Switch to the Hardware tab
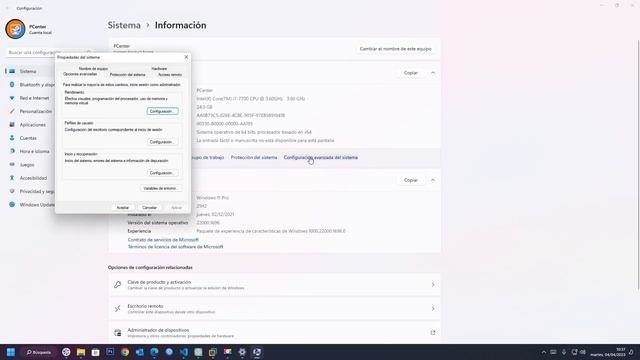 [159, 69]
